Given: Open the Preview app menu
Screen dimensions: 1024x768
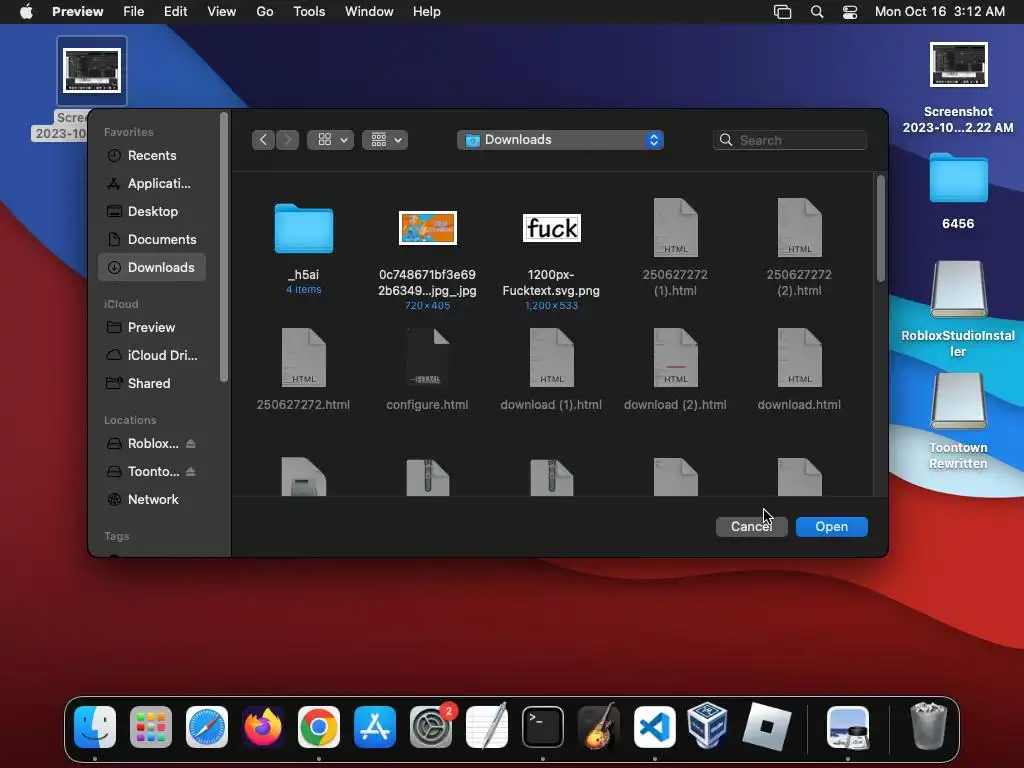Looking at the screenshot, I should pyautogui.click(x=78, y=12).
